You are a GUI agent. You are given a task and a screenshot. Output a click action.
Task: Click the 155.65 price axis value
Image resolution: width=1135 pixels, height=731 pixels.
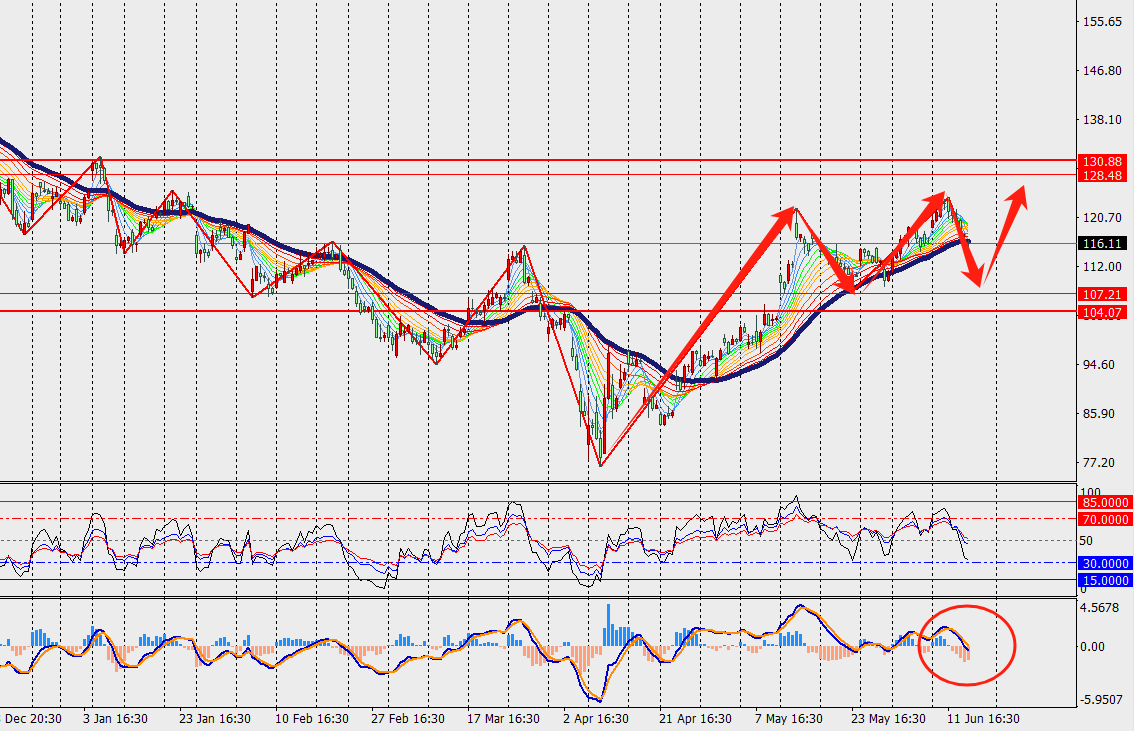tap(1102, 22)
